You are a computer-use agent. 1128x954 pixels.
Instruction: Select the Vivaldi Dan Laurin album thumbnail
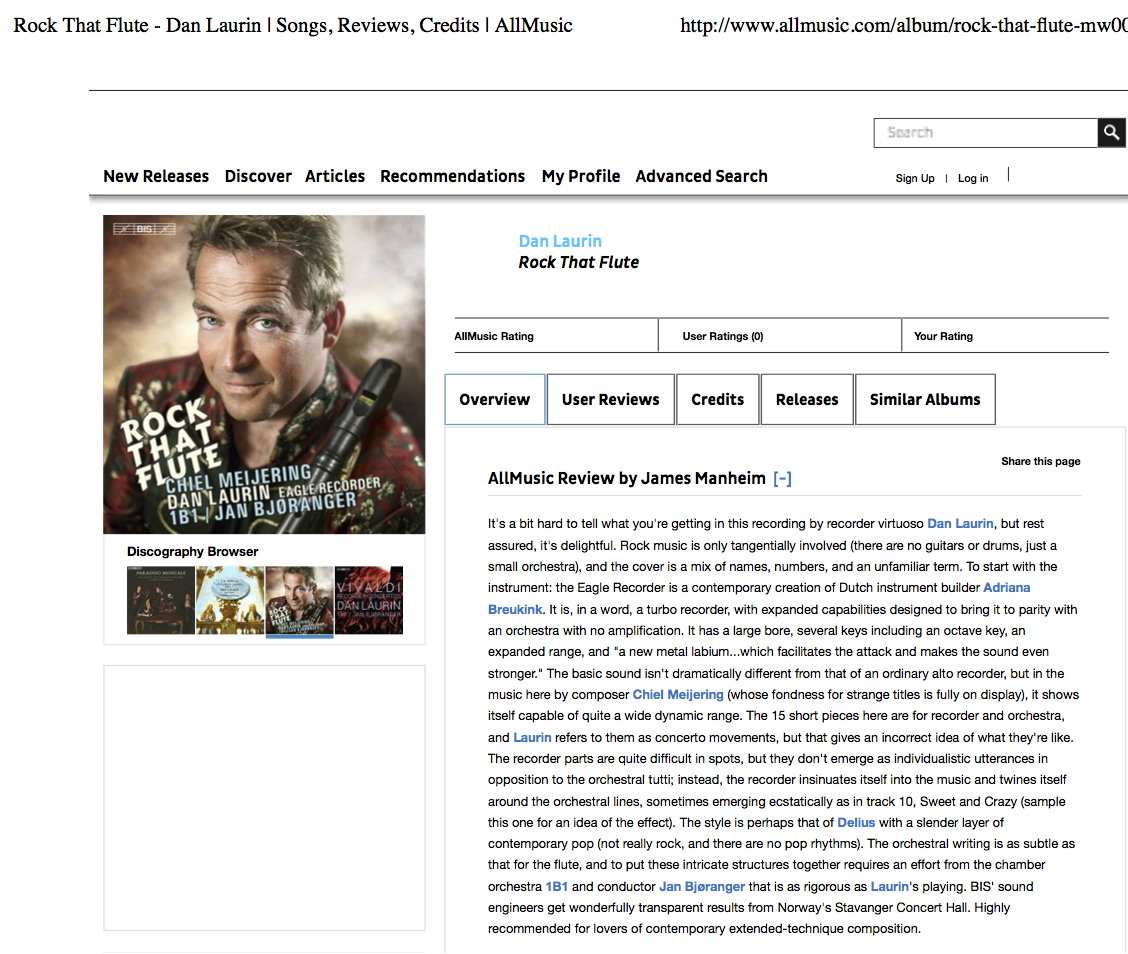click(369, 600)
